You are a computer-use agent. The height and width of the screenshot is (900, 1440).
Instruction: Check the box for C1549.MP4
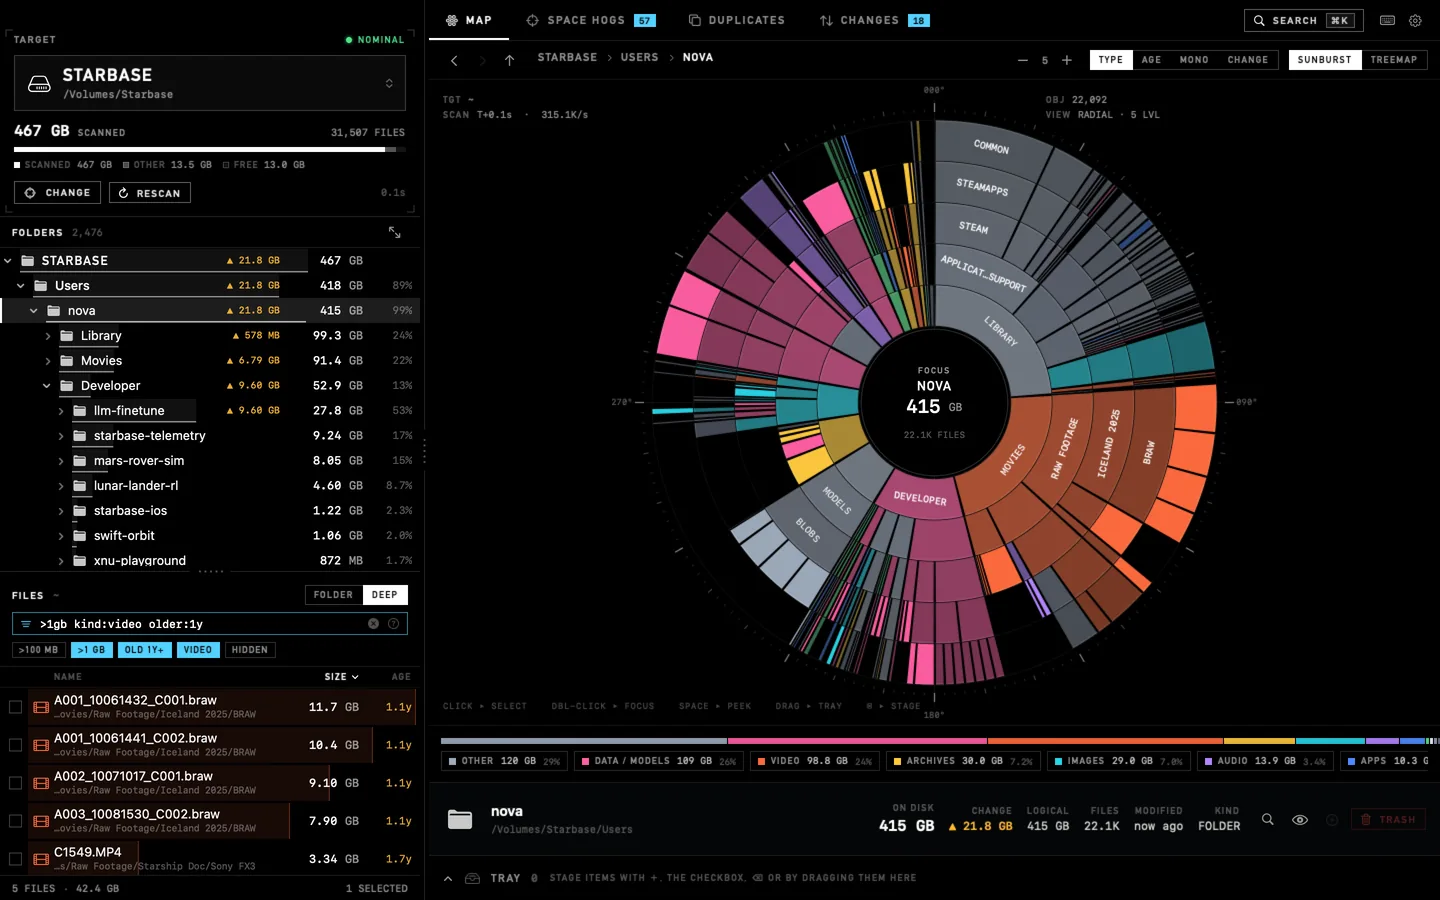pyautogui.click(x=15, y=859)
